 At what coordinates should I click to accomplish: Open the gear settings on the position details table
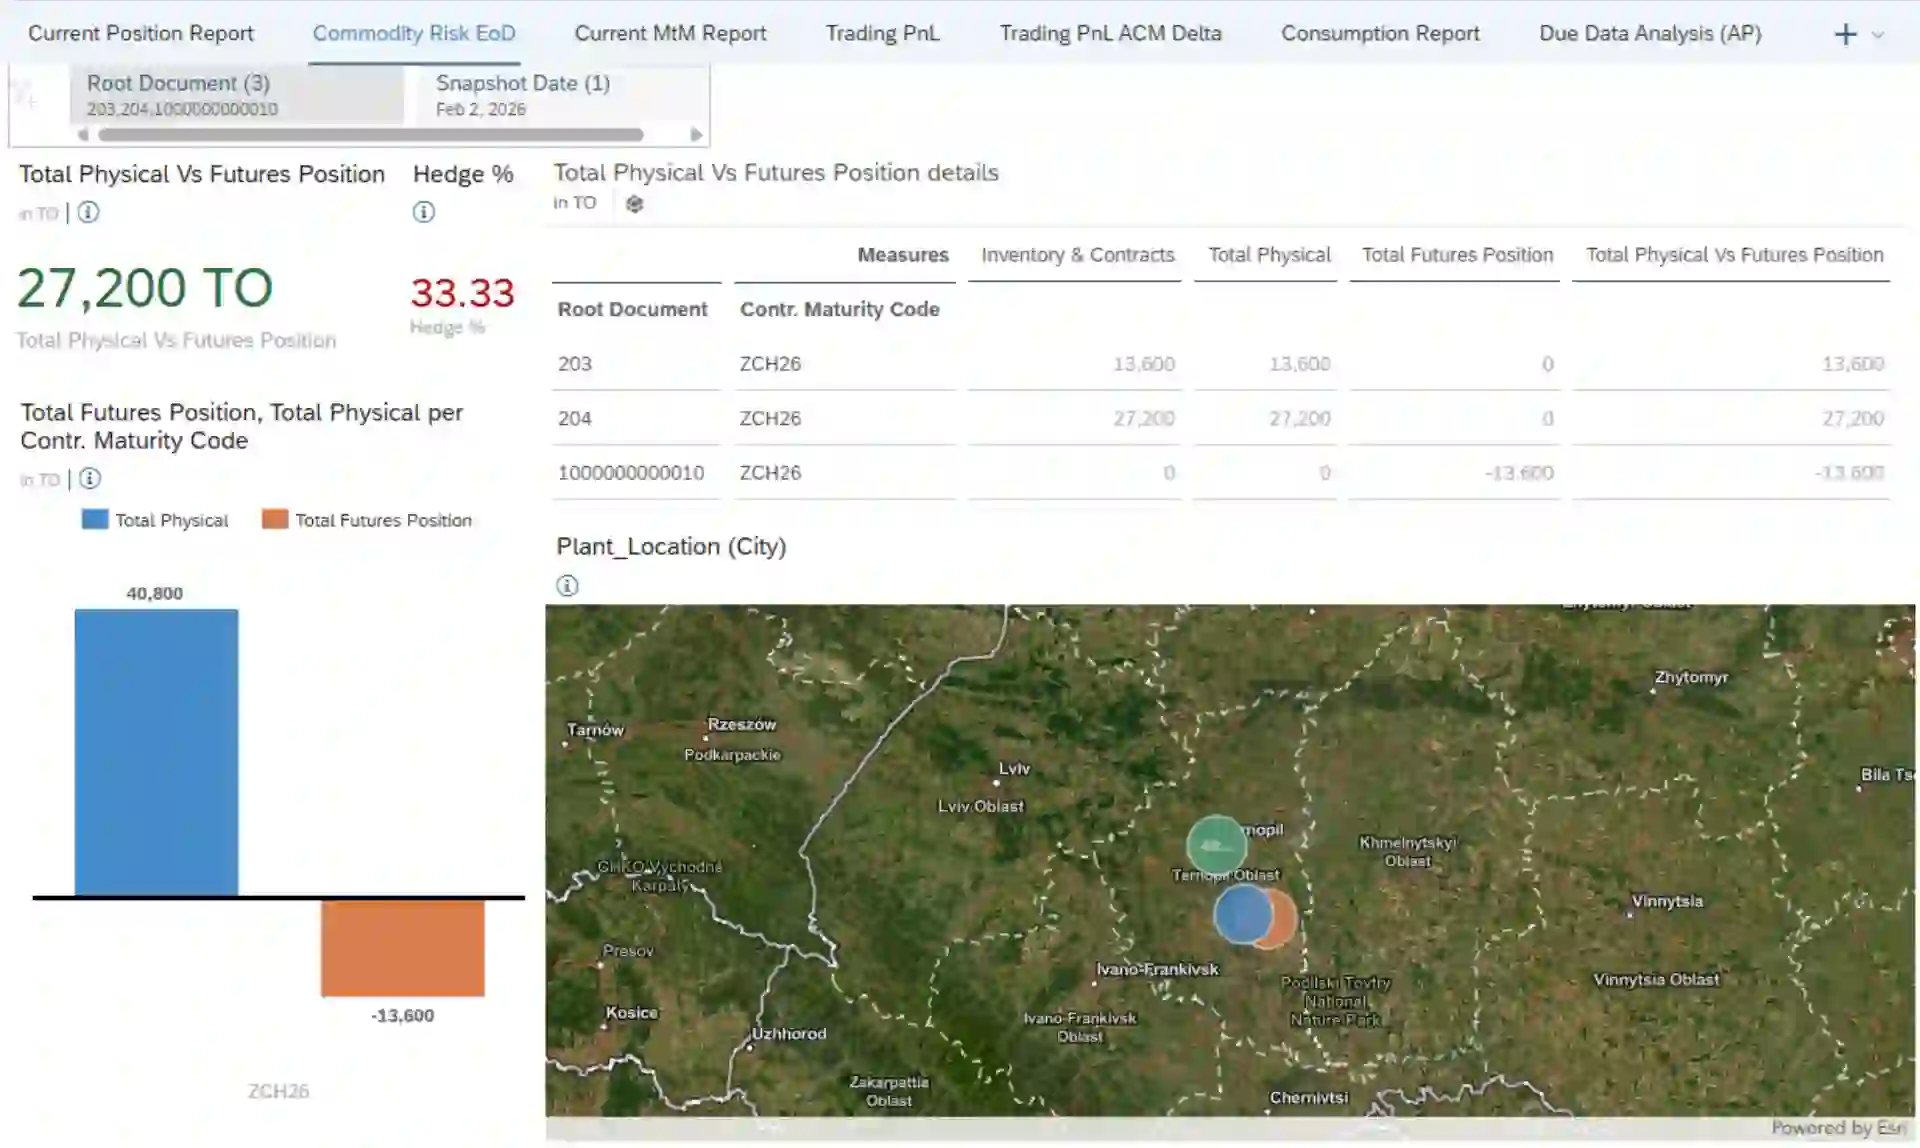click(x=635, y=203)
